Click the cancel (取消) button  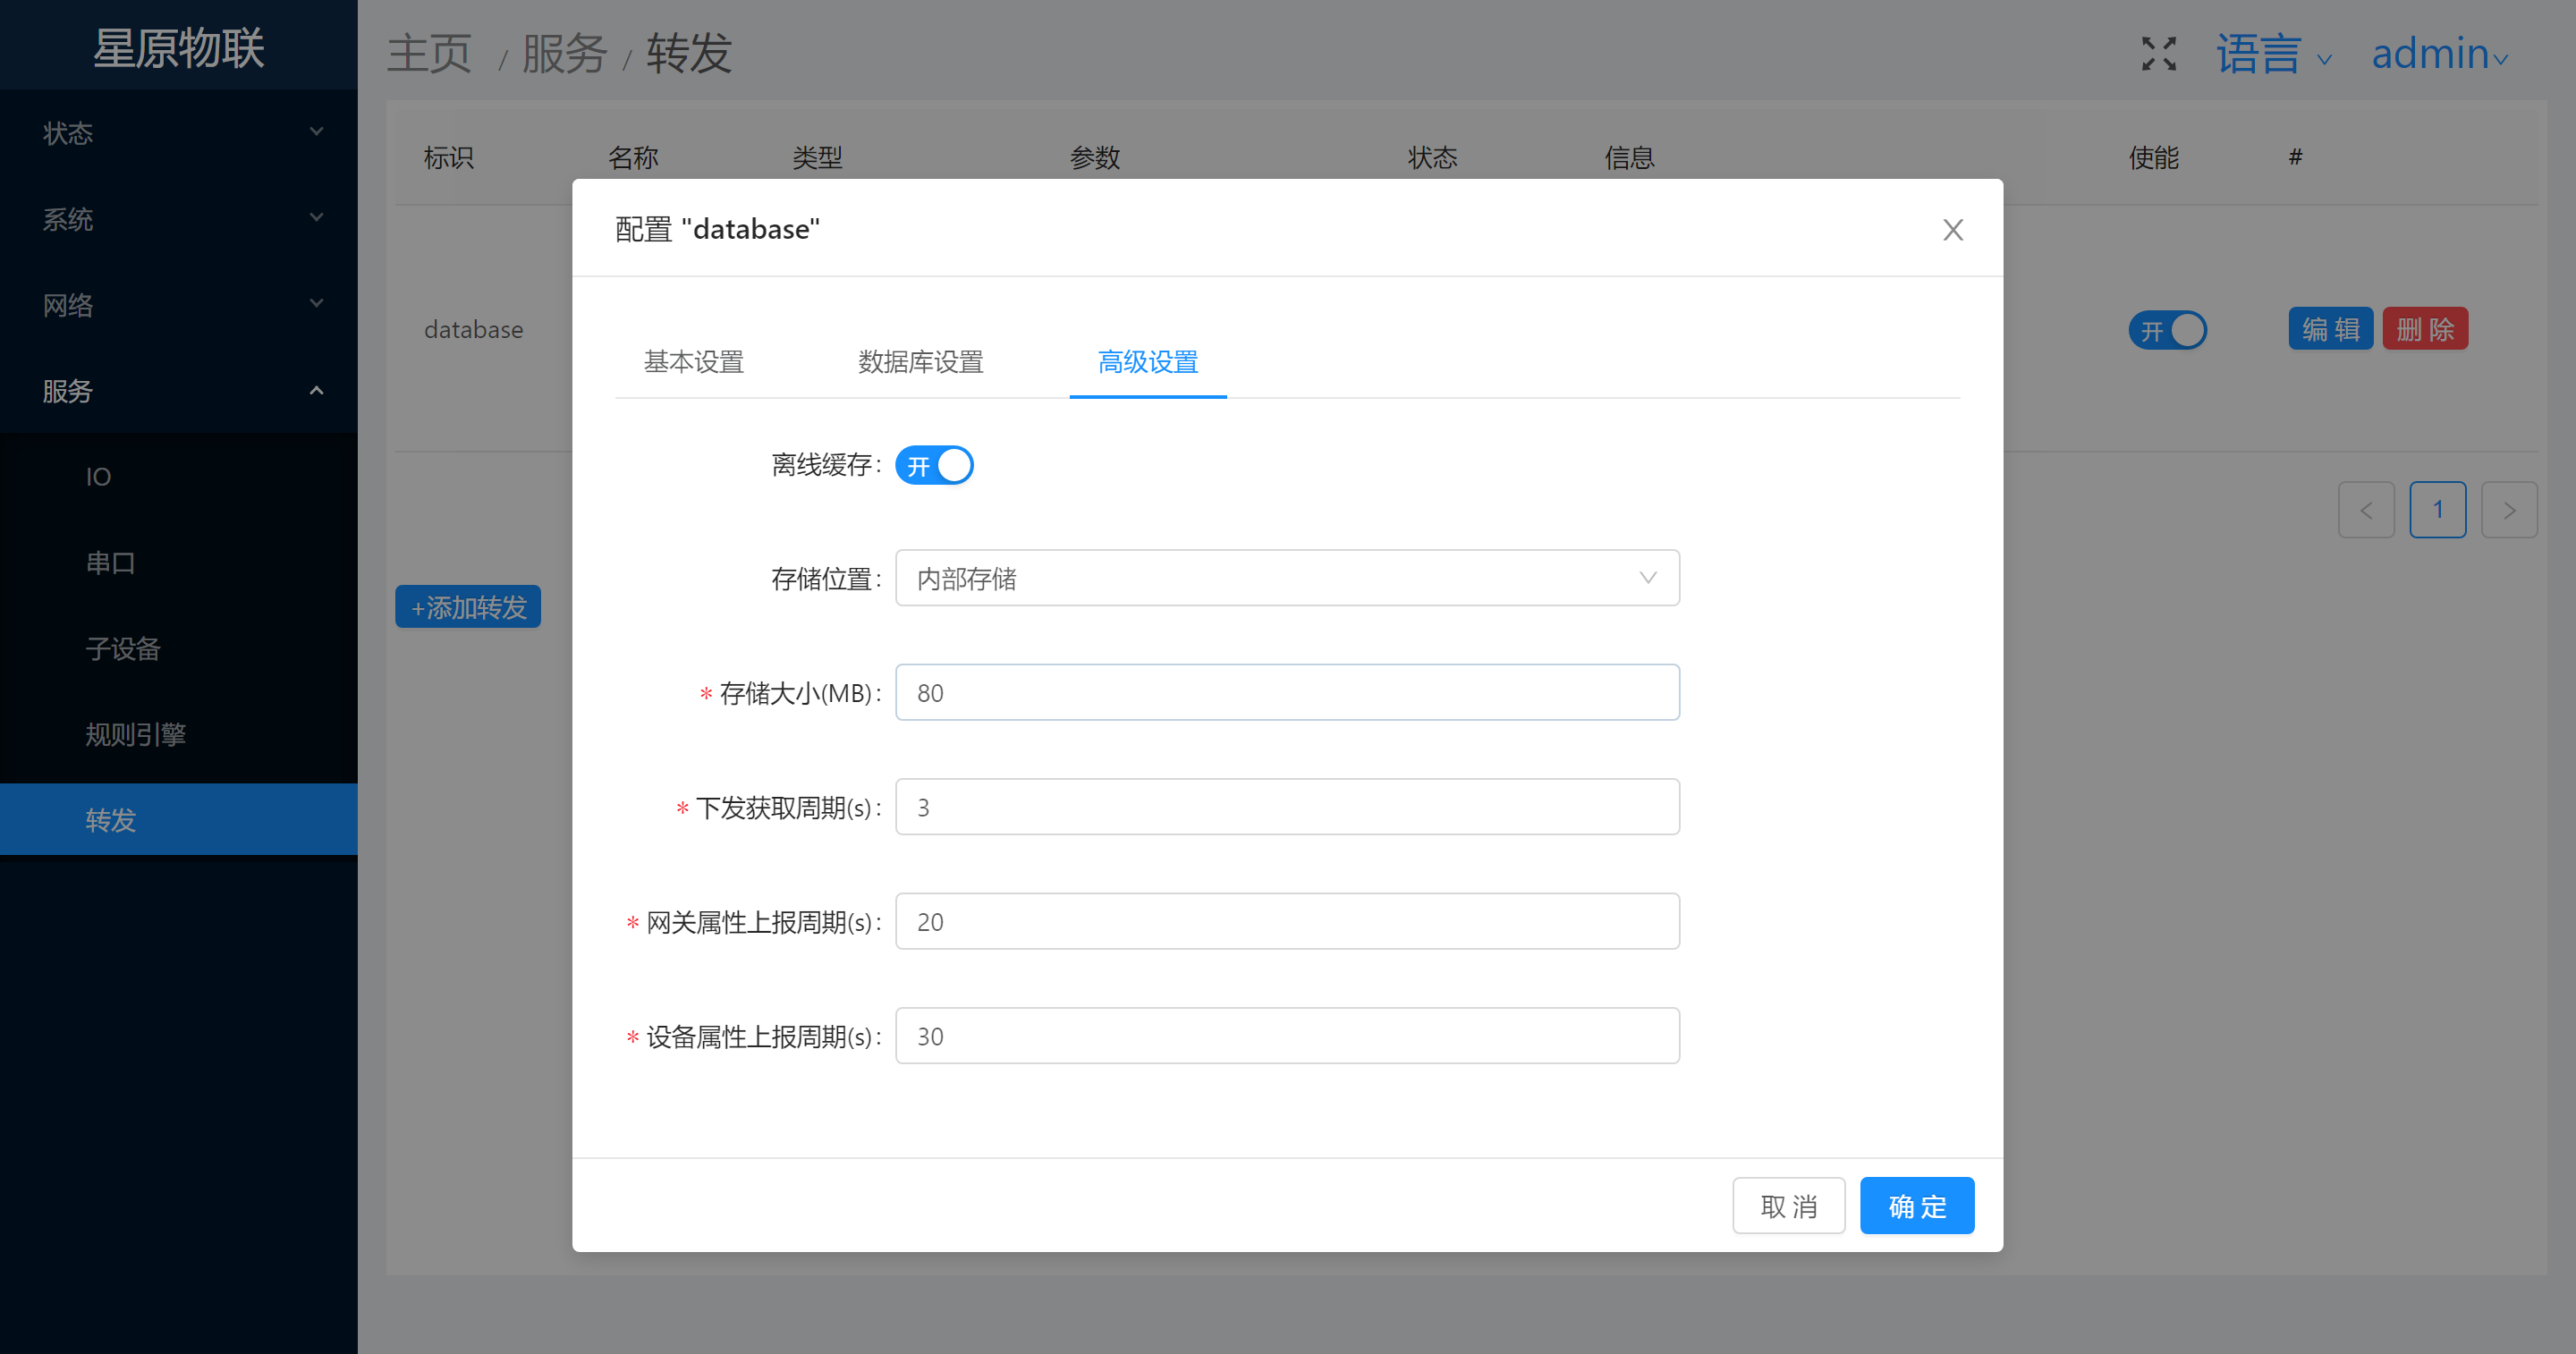coord(1788,1206)
